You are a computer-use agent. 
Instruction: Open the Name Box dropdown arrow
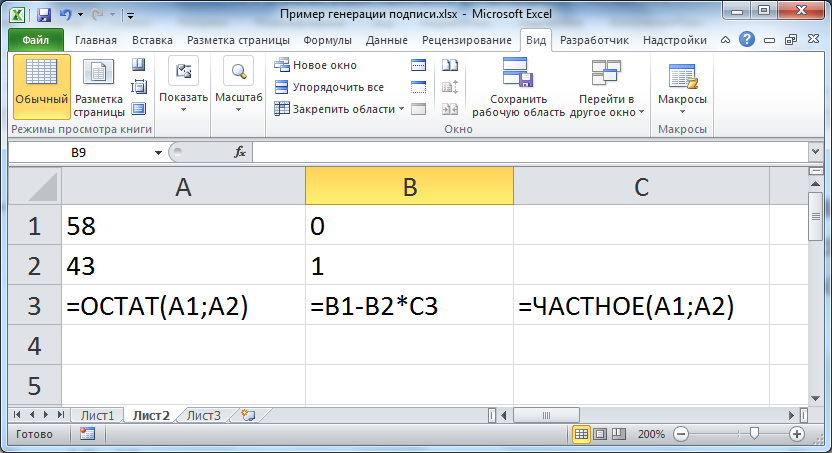158,153
